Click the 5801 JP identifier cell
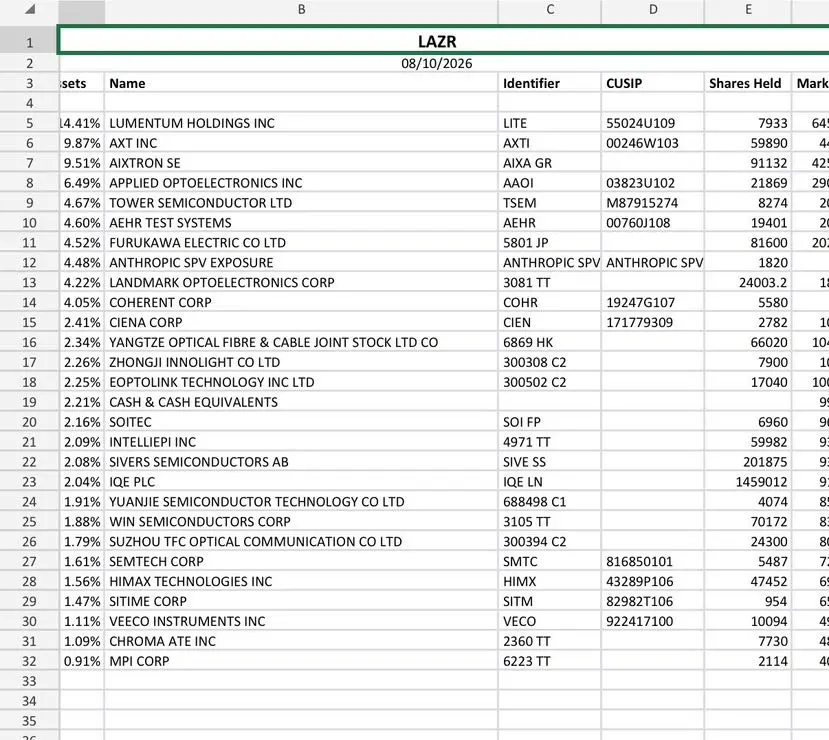Image resolution: width=829 pixels, height=740 pixels. pyautogui.click(x=549, y=243)
